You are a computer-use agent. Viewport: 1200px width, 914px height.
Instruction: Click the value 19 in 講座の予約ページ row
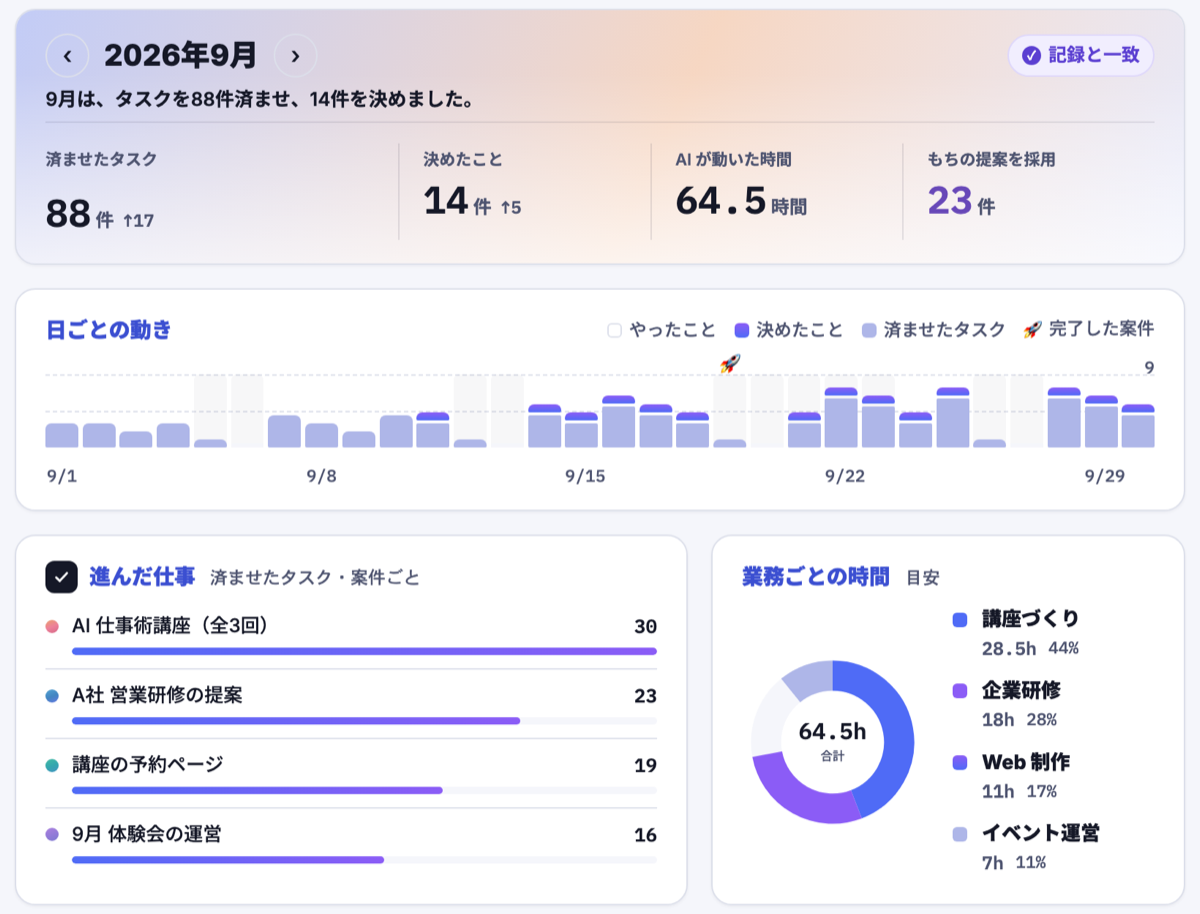coord(645,766)
